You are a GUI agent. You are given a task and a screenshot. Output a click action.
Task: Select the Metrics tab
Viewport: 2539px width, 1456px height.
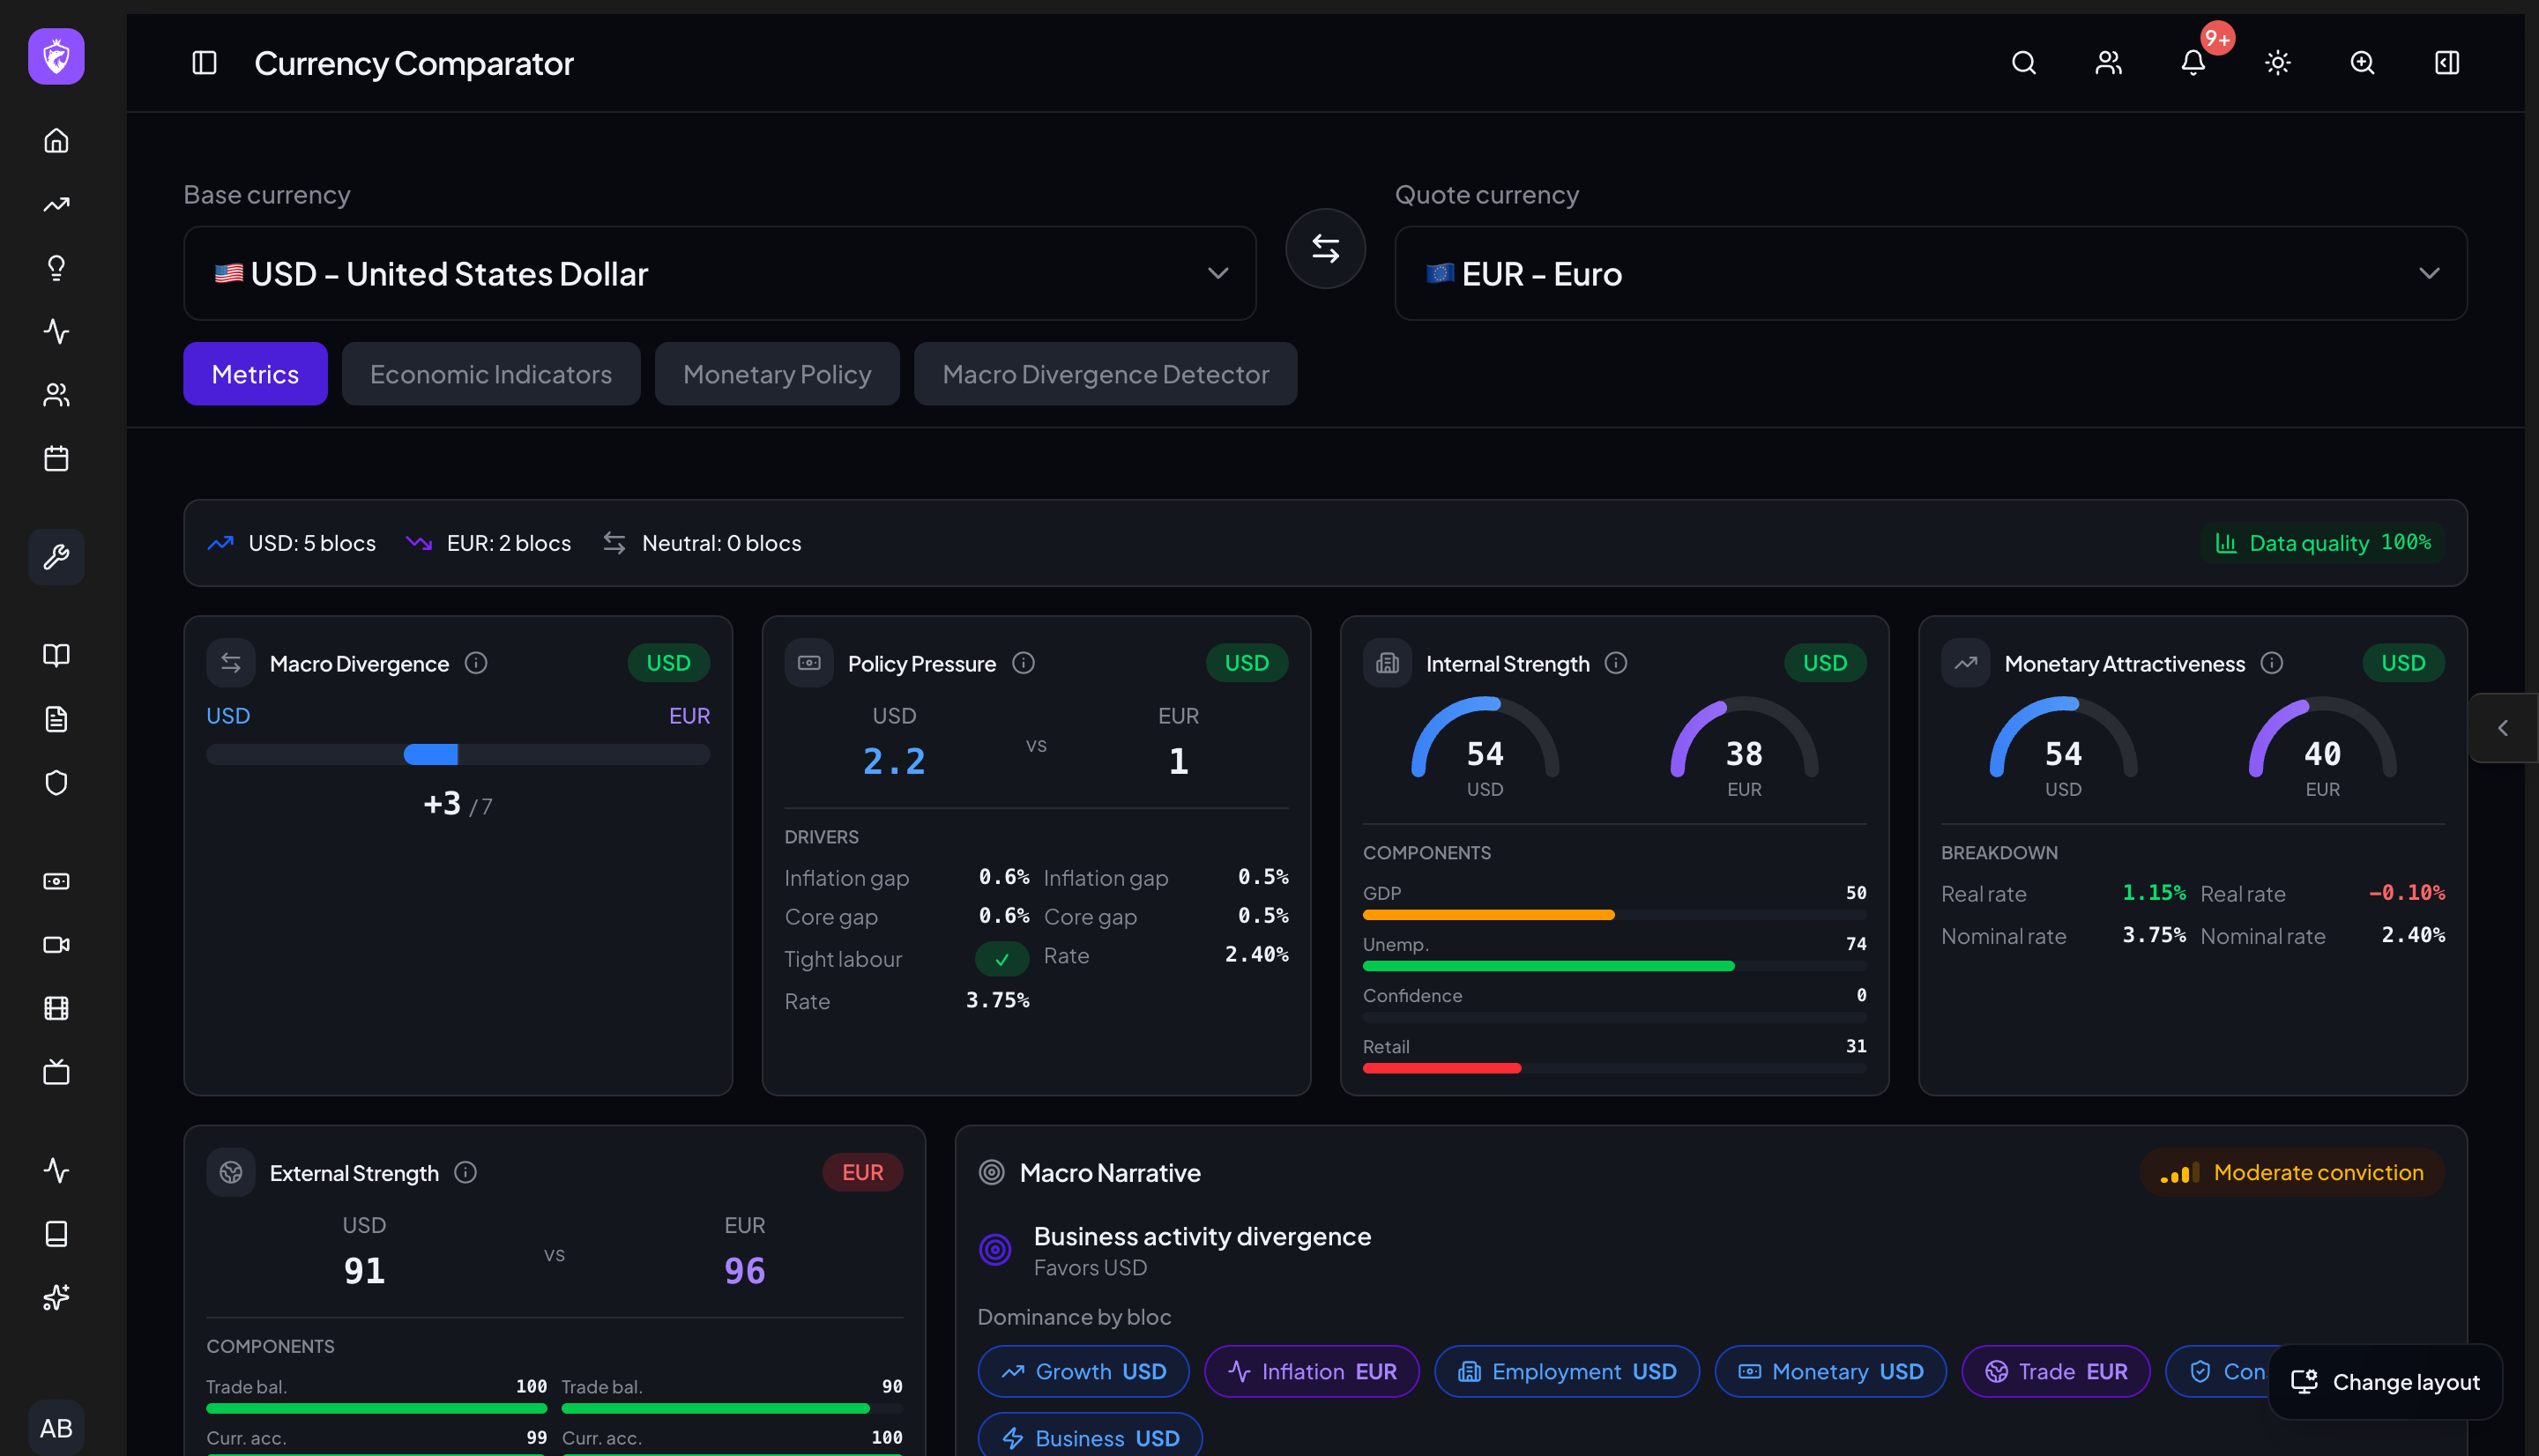pos(255,374)
